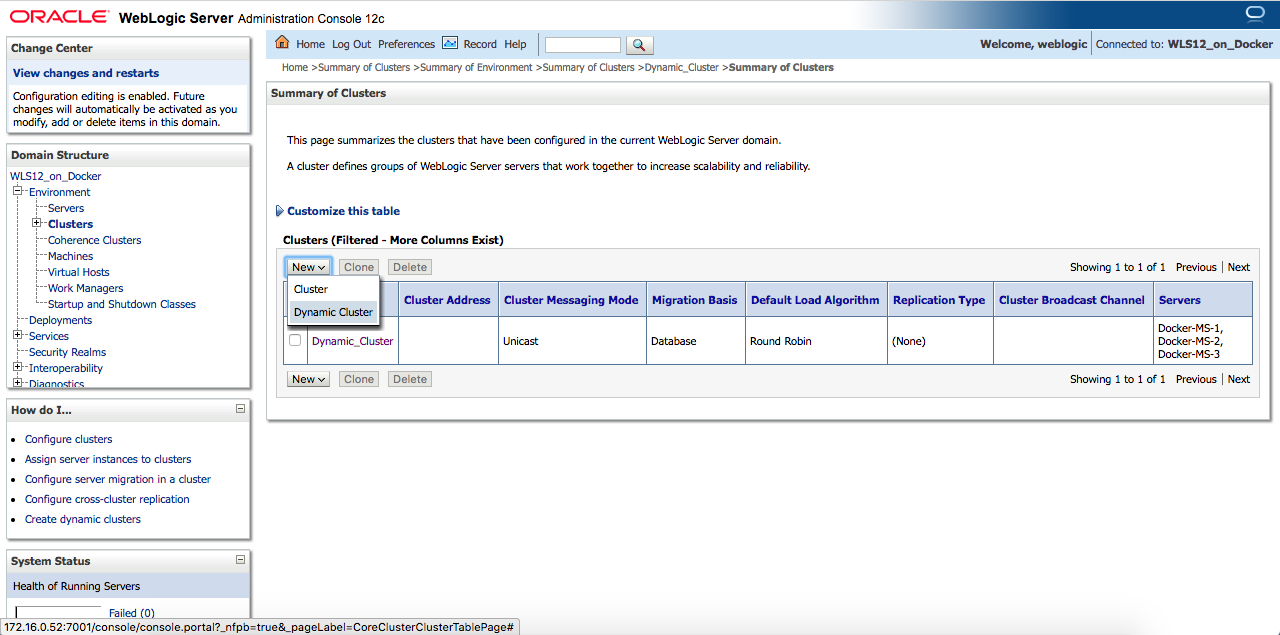Expand the Clusters tree node

(37, 223)
